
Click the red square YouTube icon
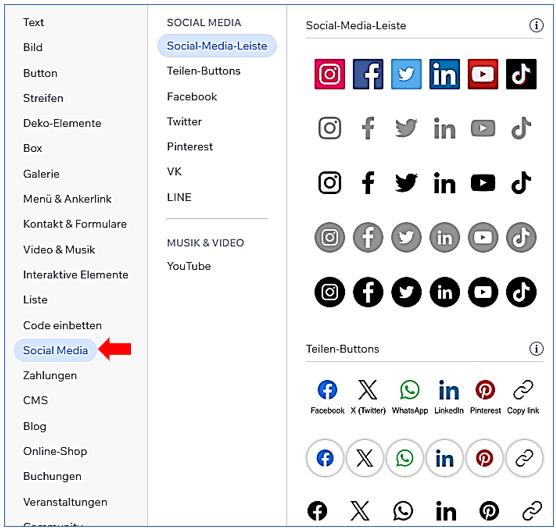pyautogui.click(x=483, y=74)
